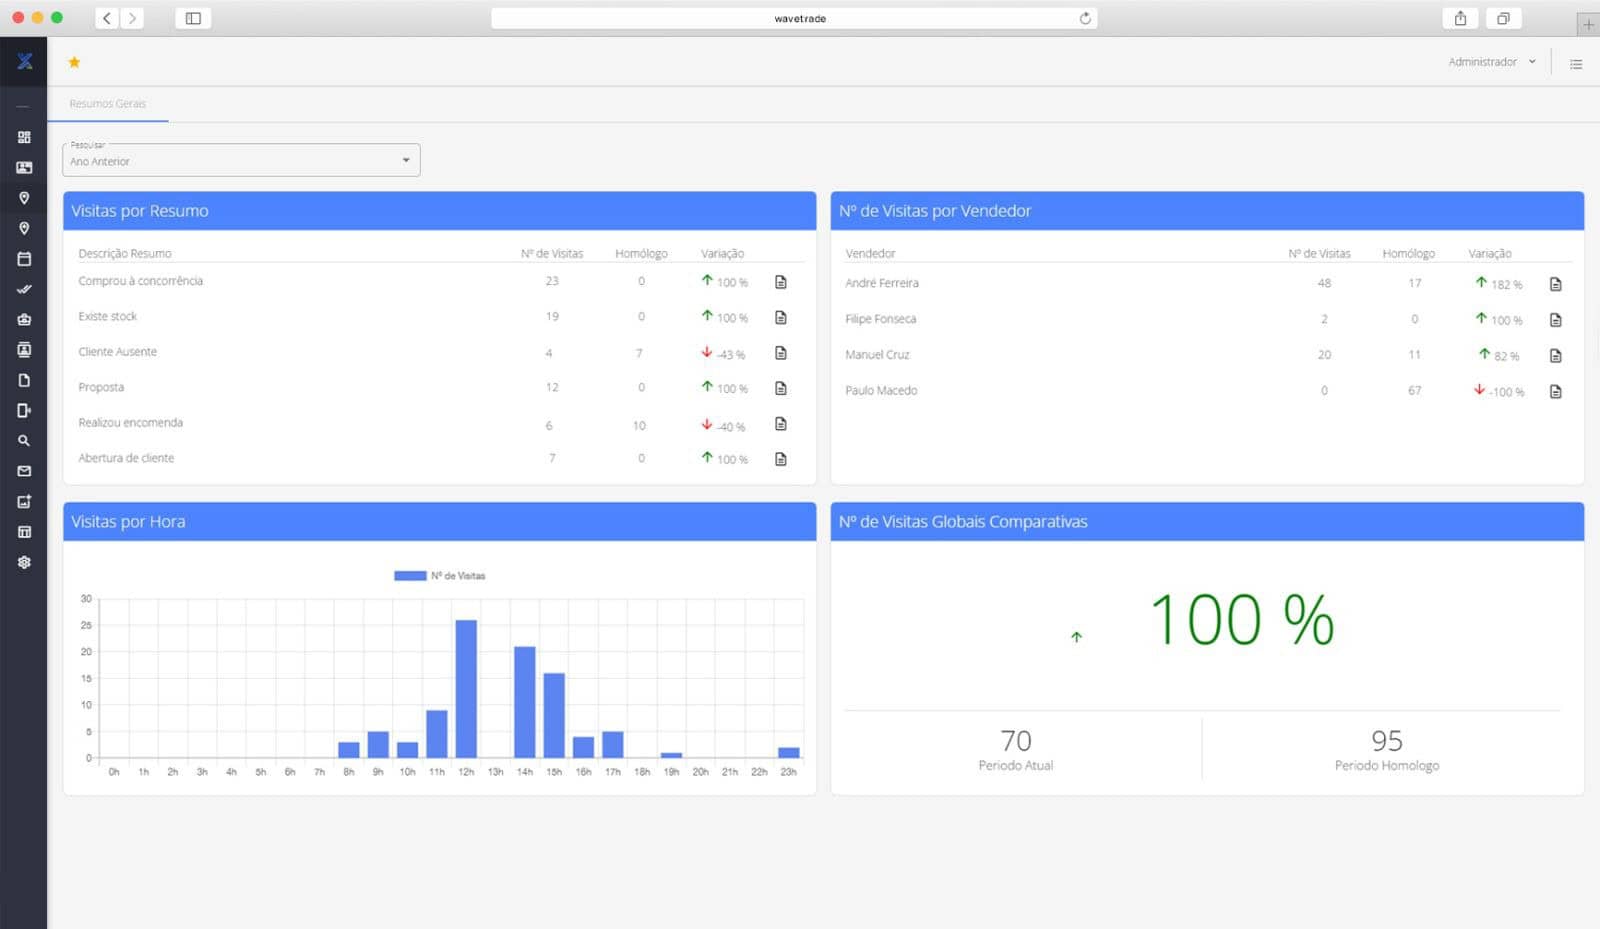Click the wavetrade address bar
Screen dimensions: 1600x929
[794, 18]
